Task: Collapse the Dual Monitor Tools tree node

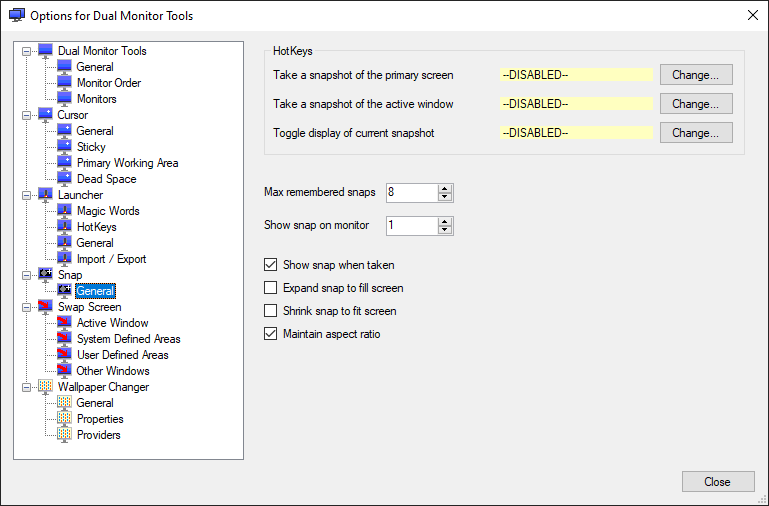Action: pos(26,51)
